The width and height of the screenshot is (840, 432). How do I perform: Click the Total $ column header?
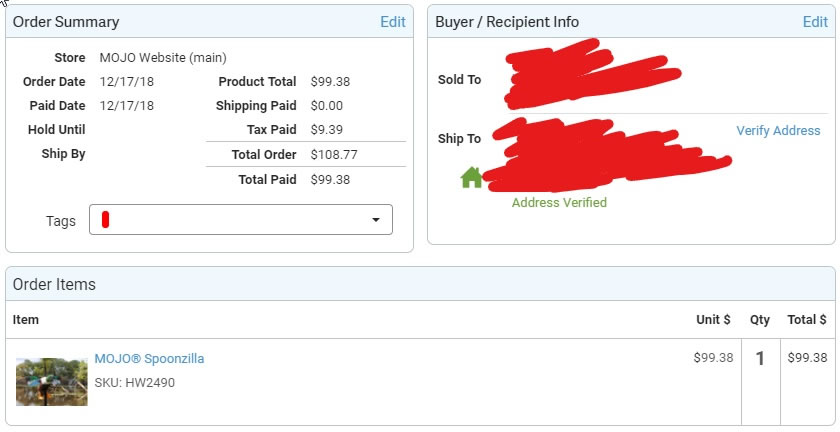point(807,320)
